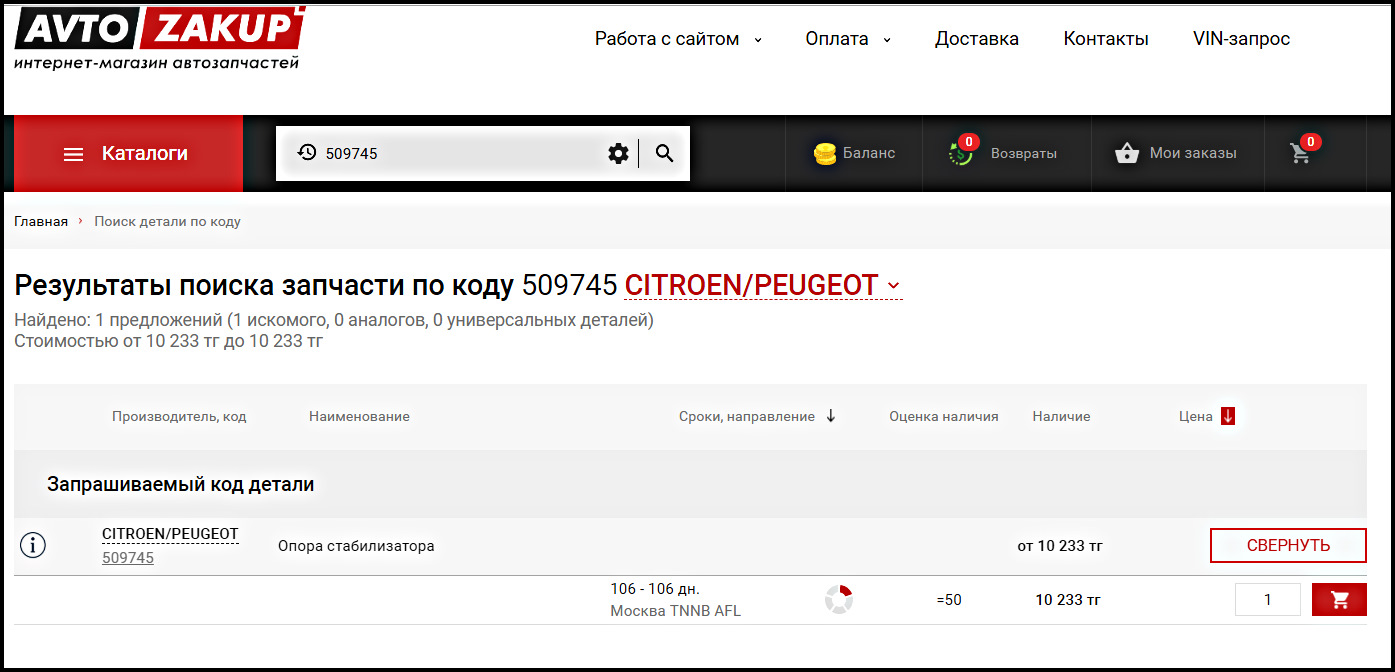Image resolution: width=1395 pixels, height=672 pixels.
Task: Open part code 509745 link
Action: tap(128, 558)
